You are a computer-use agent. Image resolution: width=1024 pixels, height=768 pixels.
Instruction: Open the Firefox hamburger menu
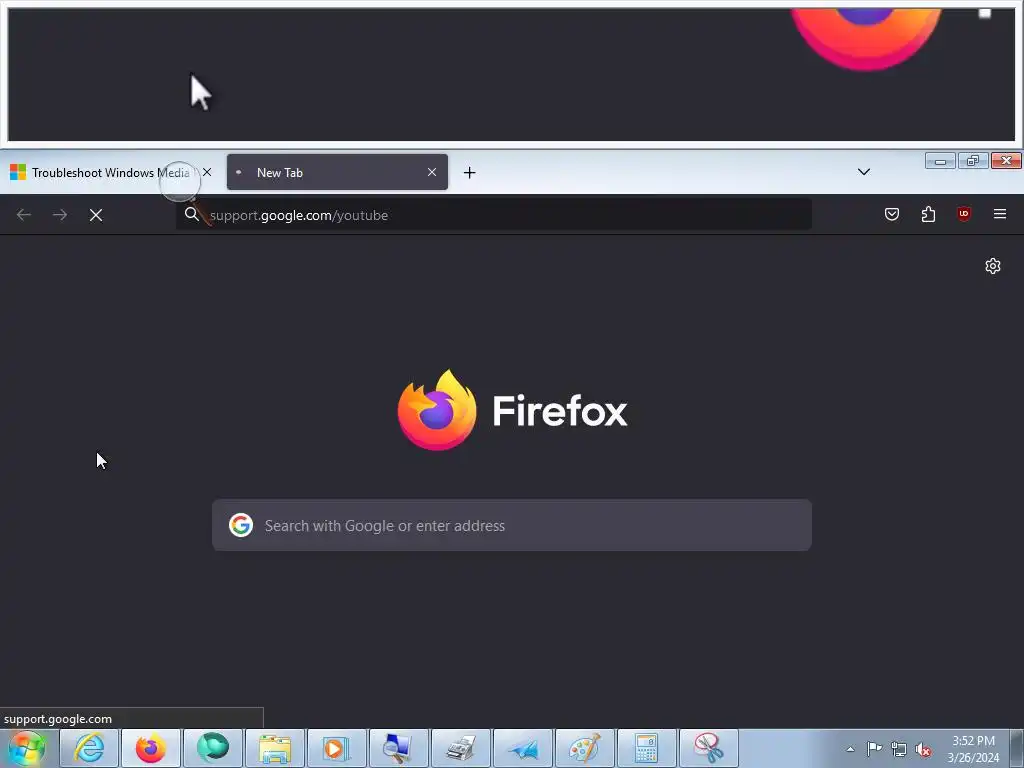tap(1000, 214)
